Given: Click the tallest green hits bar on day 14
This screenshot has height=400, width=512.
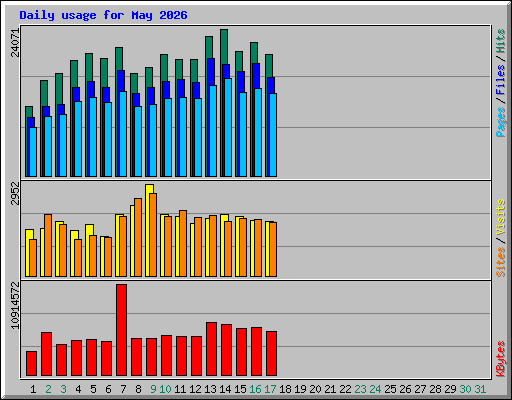Looking at the screenshot, I should coord(224,47).
